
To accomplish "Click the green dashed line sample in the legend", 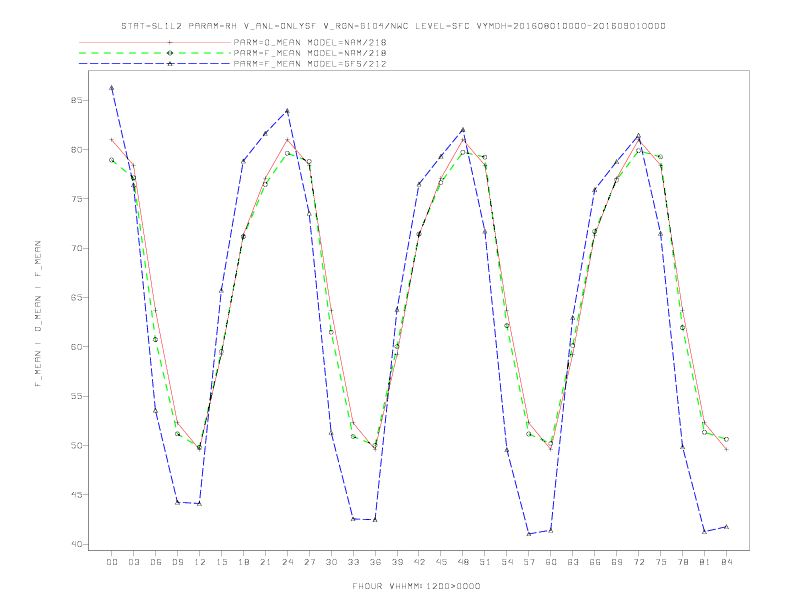I will pyautogui.click(x=155, y=53).
